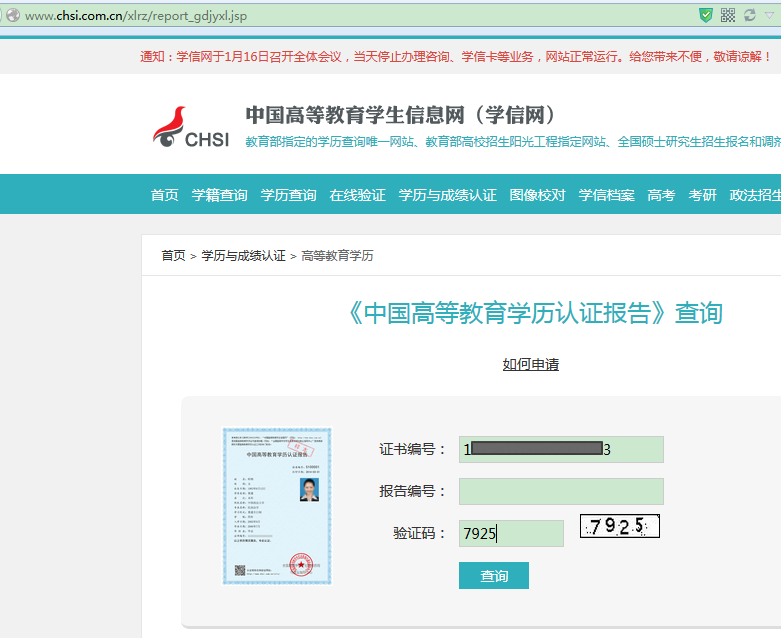This screenshot has height=638, width=781.
Task: Click the green security shield icon
Action: click(x=706, y=15)
